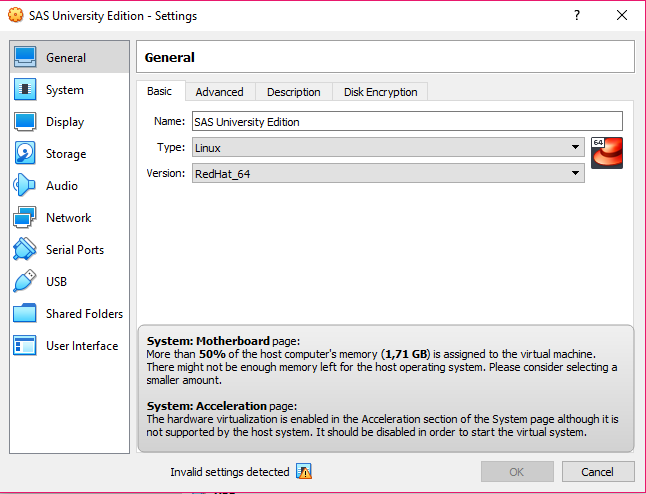Click the General page heading
Viewport: 646px width, 494px height.
169,57
